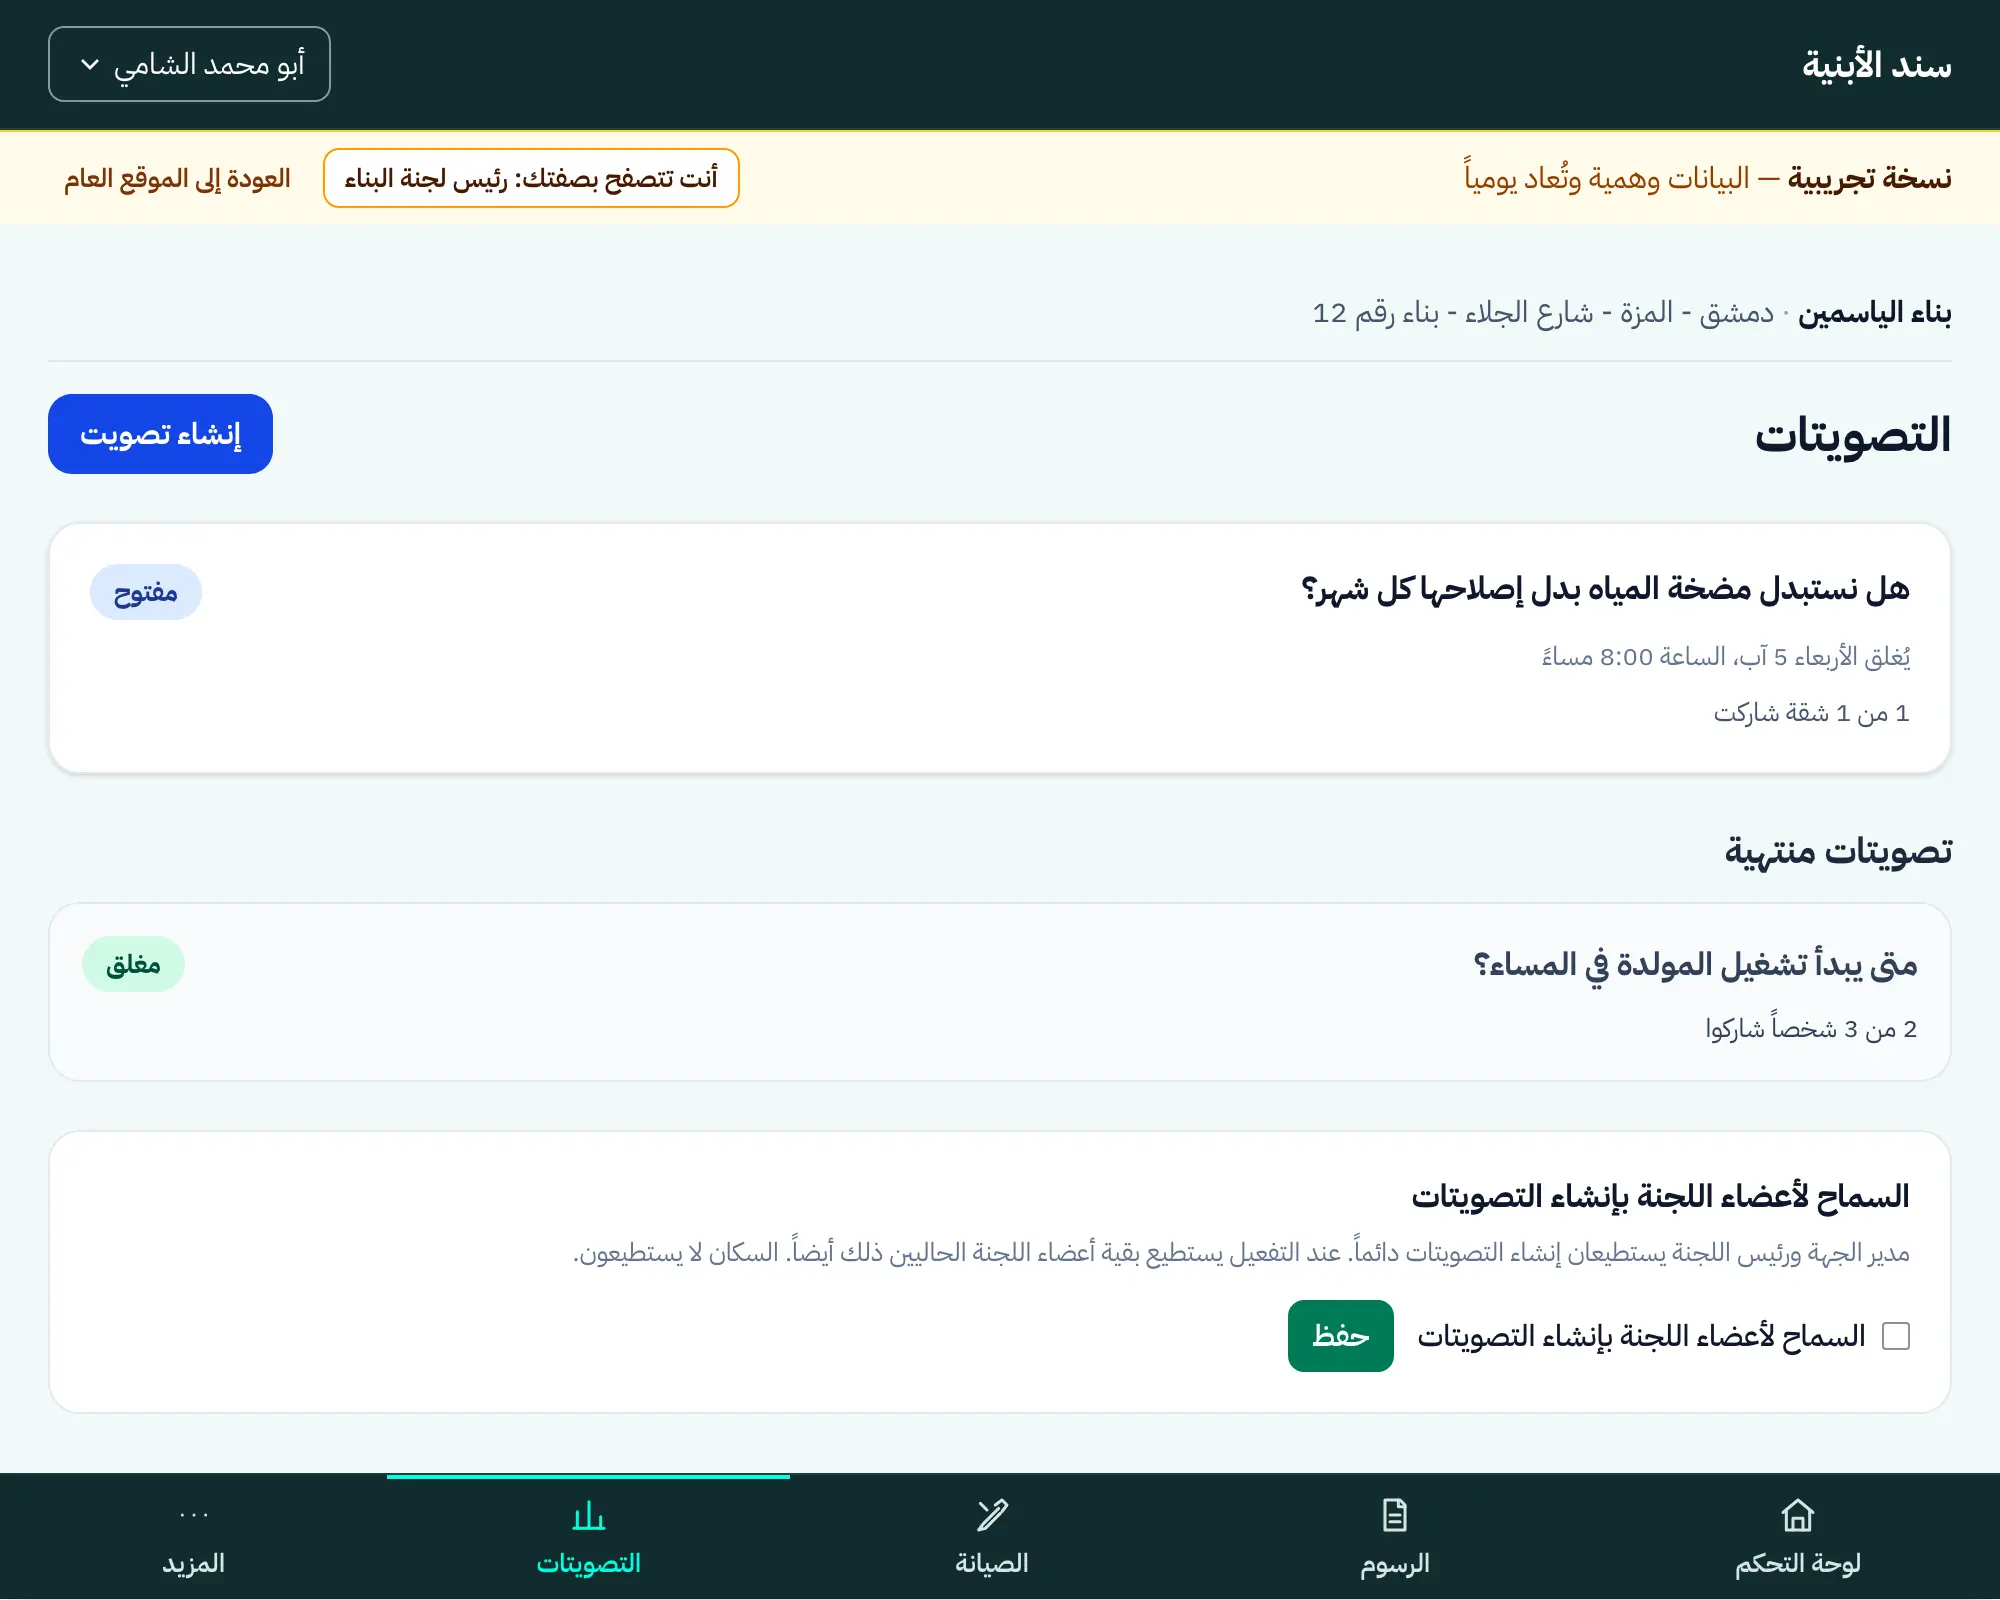Click the green حفظ button
2000x1600 pixels.
coord(1340,1336)
